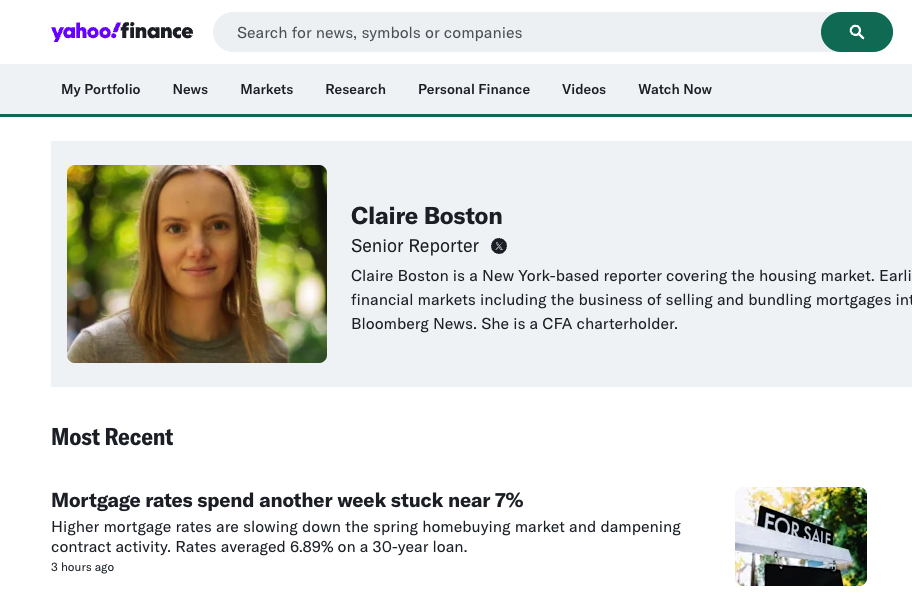Click the For Sale sign article thumbnail

(x=800, y=536)
